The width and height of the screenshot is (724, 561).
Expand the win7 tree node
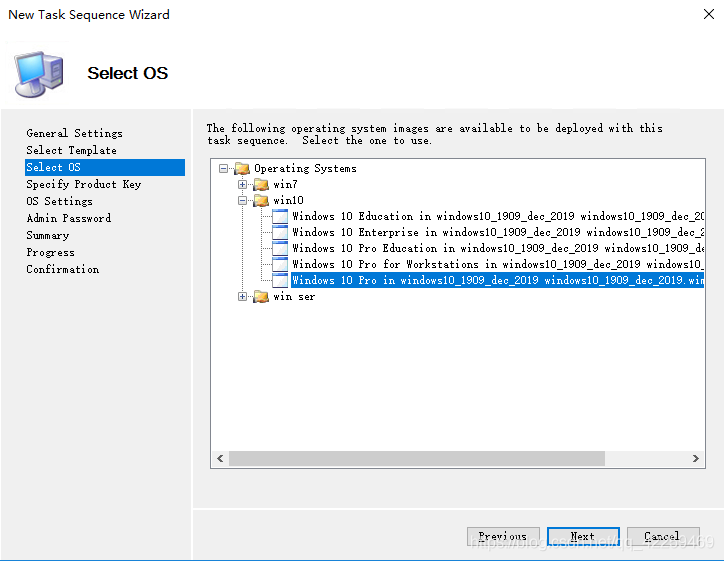tap(243, 185)
